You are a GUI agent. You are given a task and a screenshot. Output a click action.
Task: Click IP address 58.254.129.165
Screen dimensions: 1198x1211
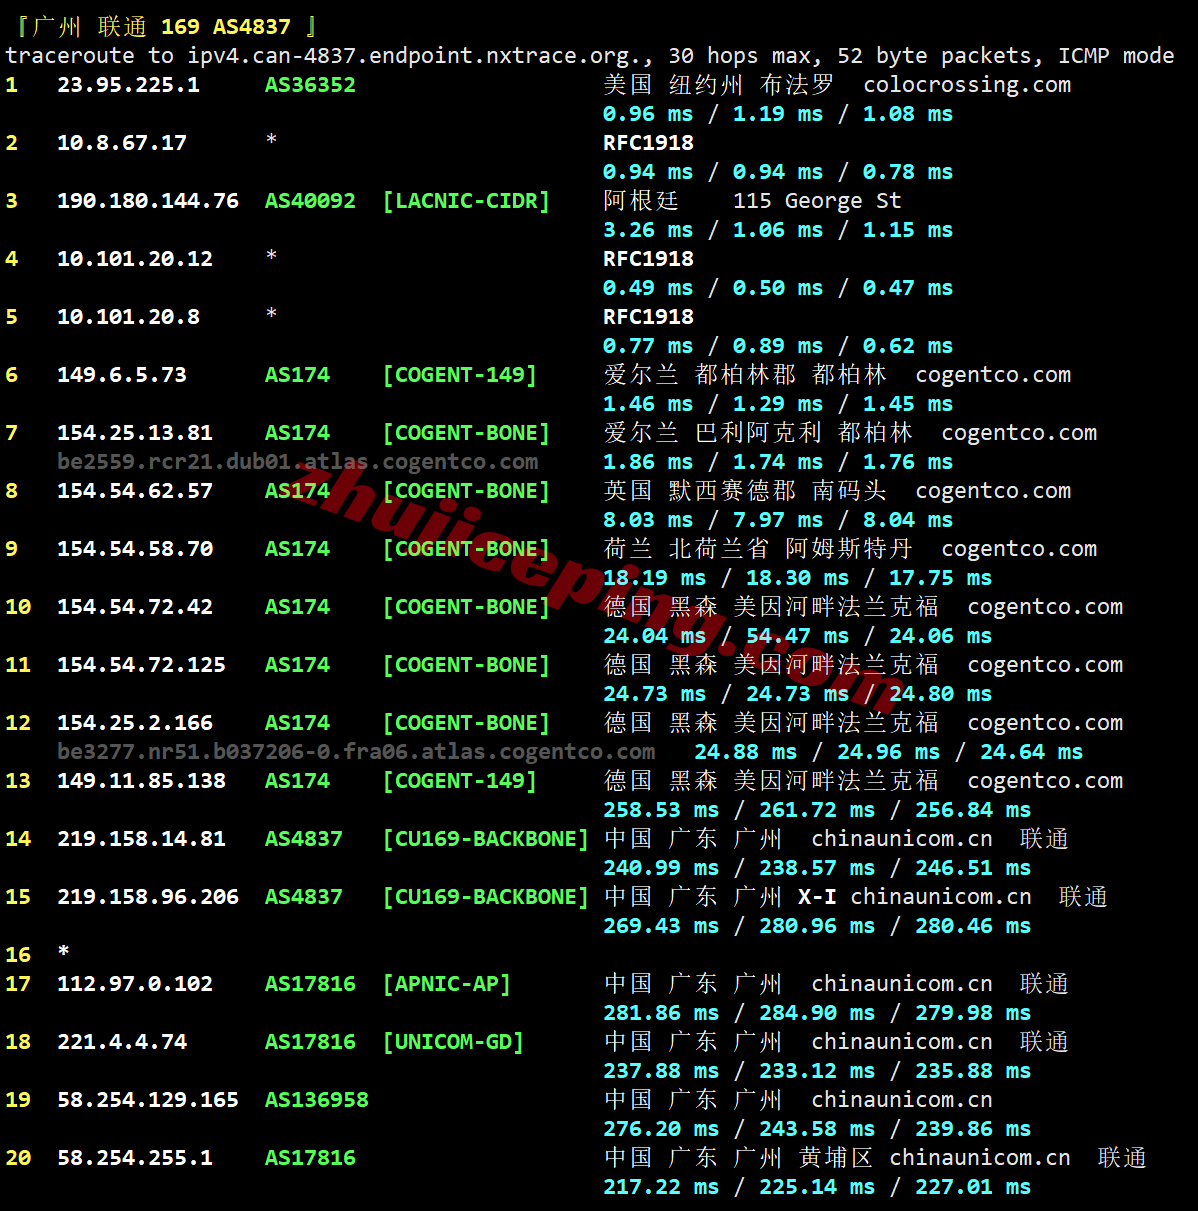148,1100
